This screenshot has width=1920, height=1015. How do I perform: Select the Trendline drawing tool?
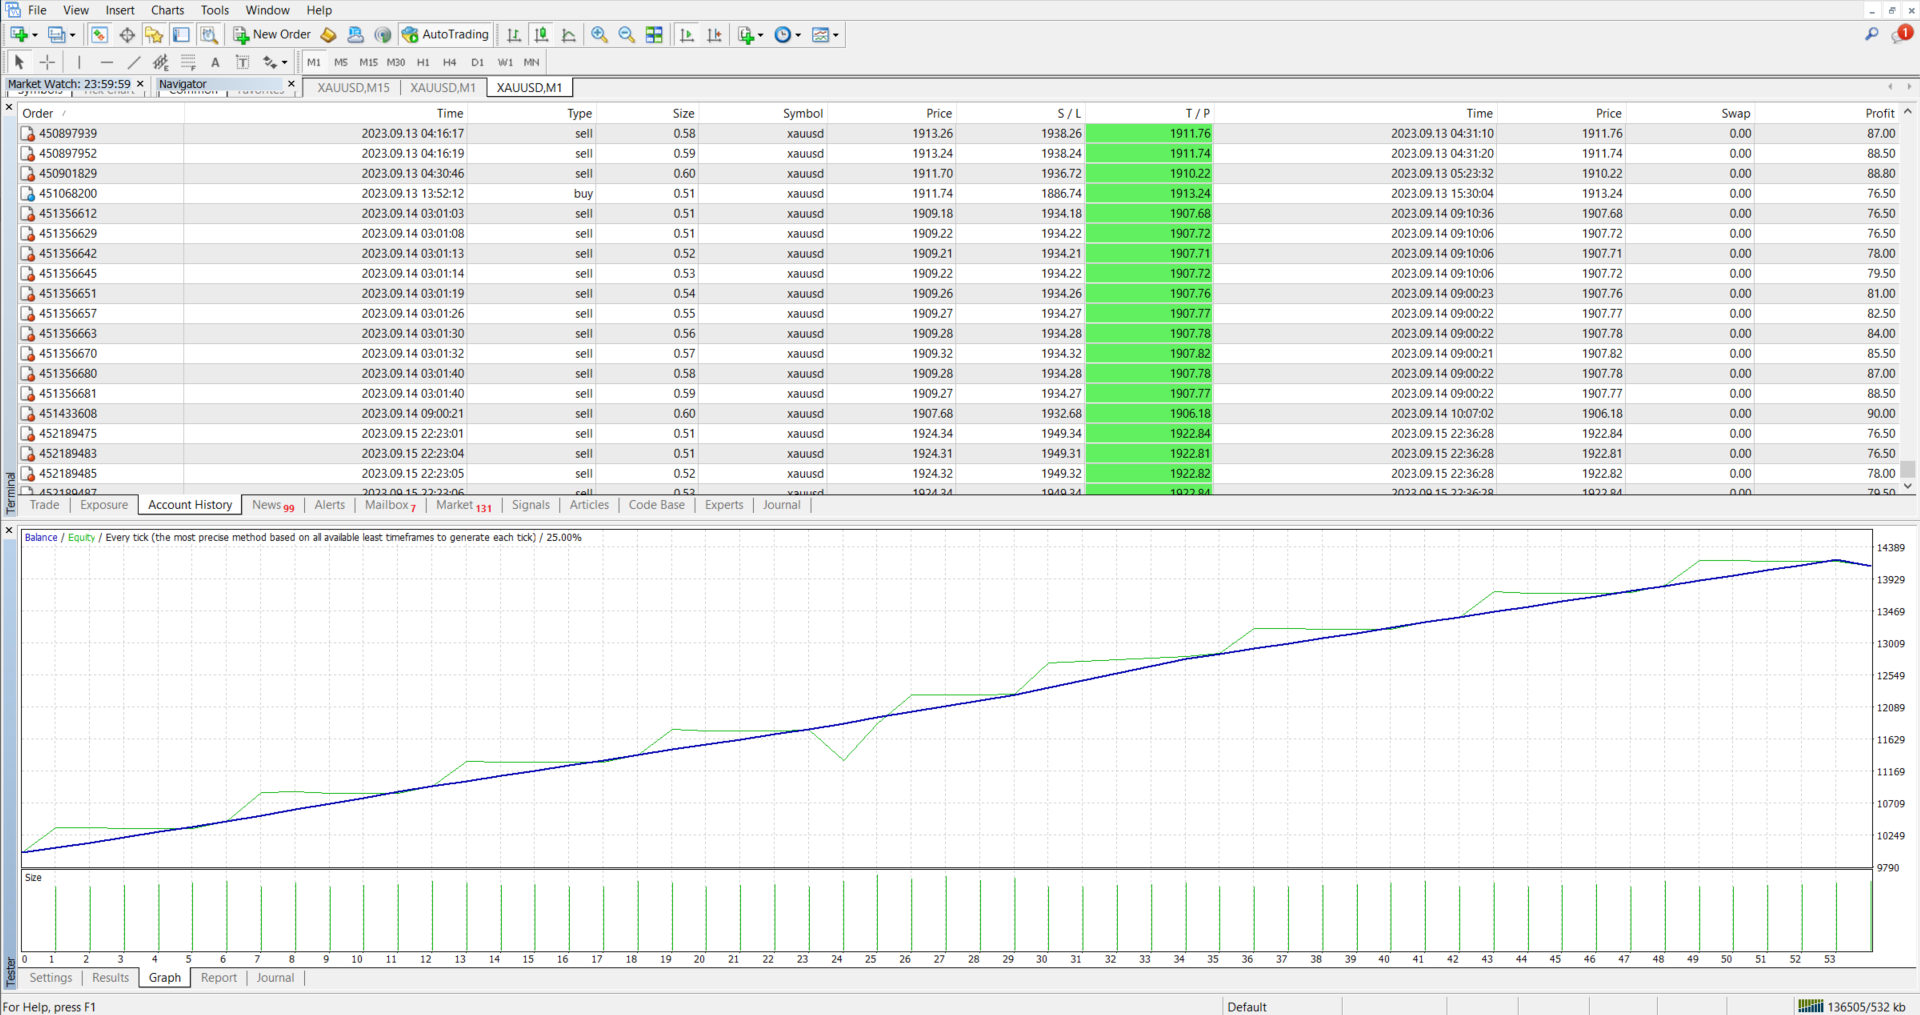point(134,62)
